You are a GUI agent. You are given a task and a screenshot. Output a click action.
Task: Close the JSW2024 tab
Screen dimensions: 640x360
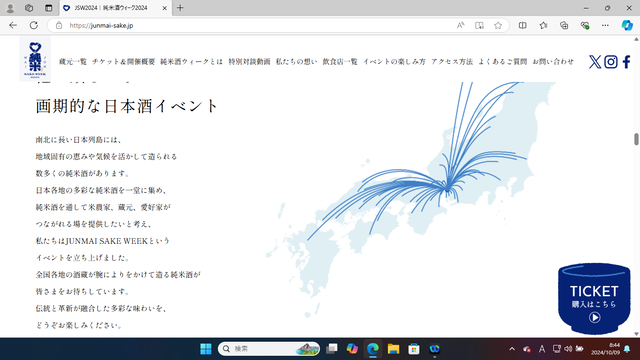164,8
